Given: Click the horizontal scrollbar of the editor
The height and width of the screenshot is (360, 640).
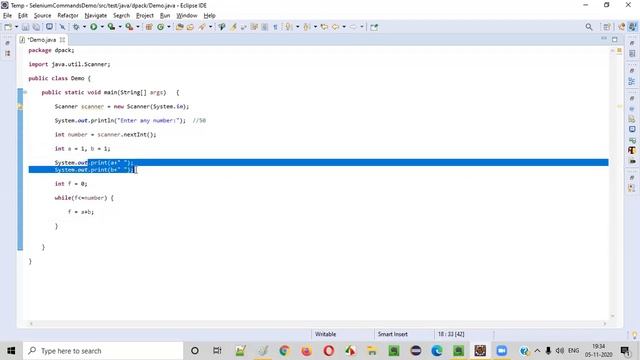Looking at the screenshot, I should [x=318, y=324].
